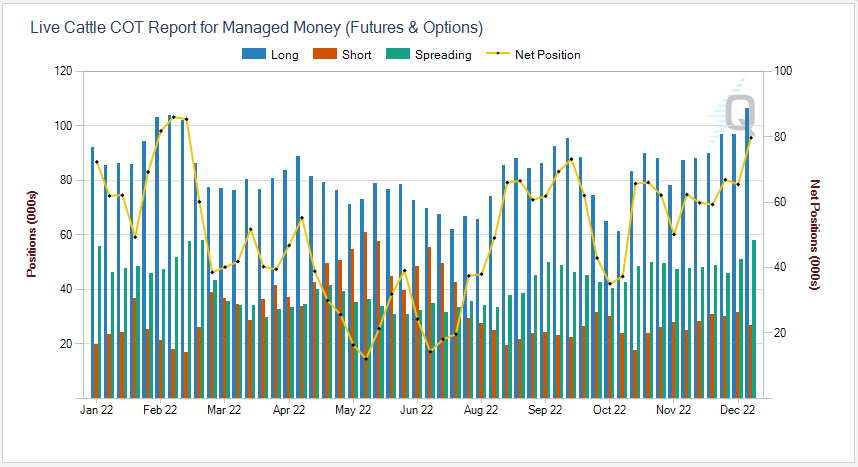Click the yellow Net Position legend marker

498,54
